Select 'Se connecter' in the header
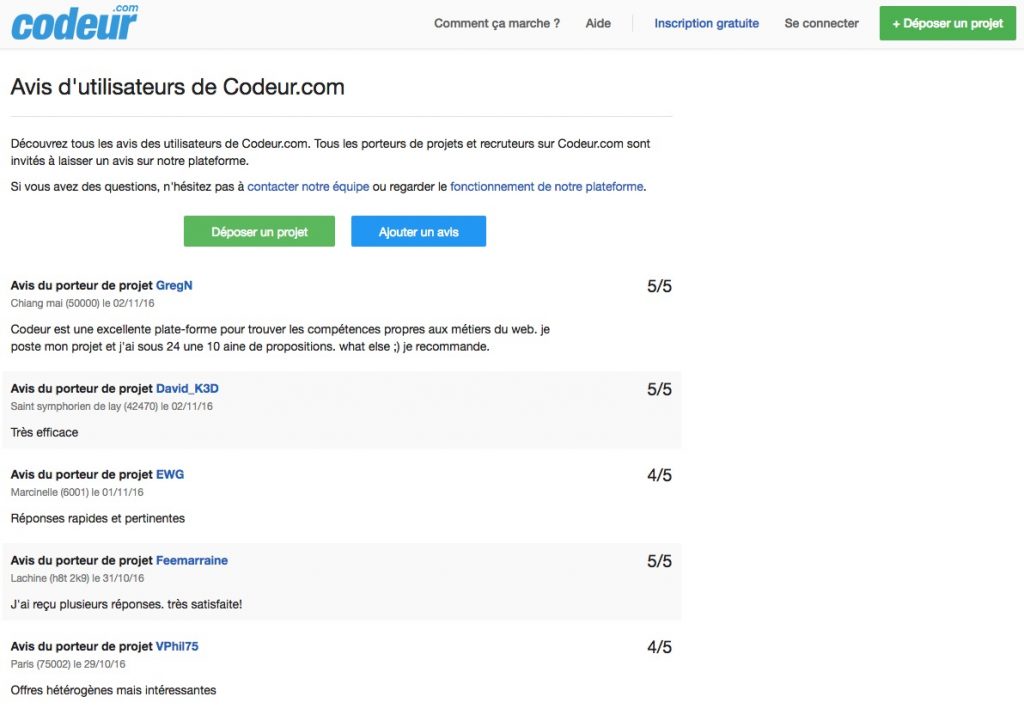This screenshot has width=1024, height=709. point(821,23)
